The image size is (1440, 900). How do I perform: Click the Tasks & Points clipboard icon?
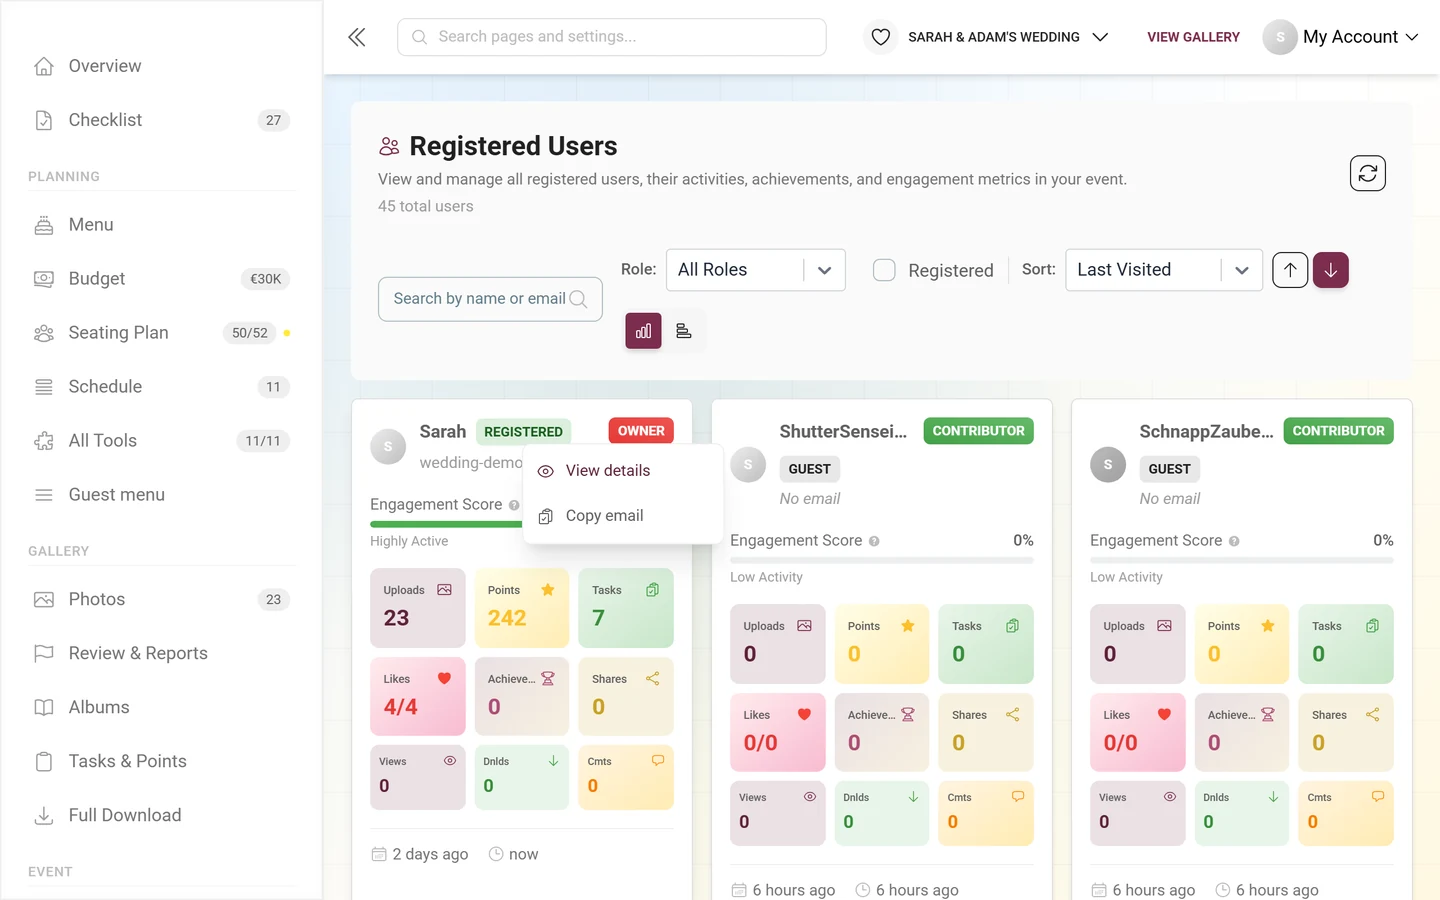pos(44,762)
